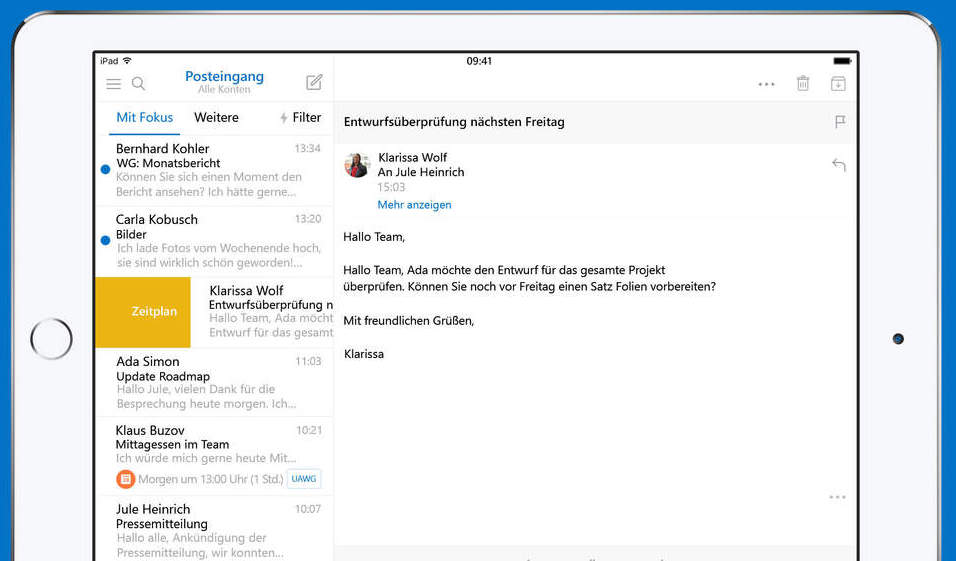The width and height of the screenshot is (956, 561).
Task: Compose a new email with pencil icon
Action: click(x=314, y=83)
